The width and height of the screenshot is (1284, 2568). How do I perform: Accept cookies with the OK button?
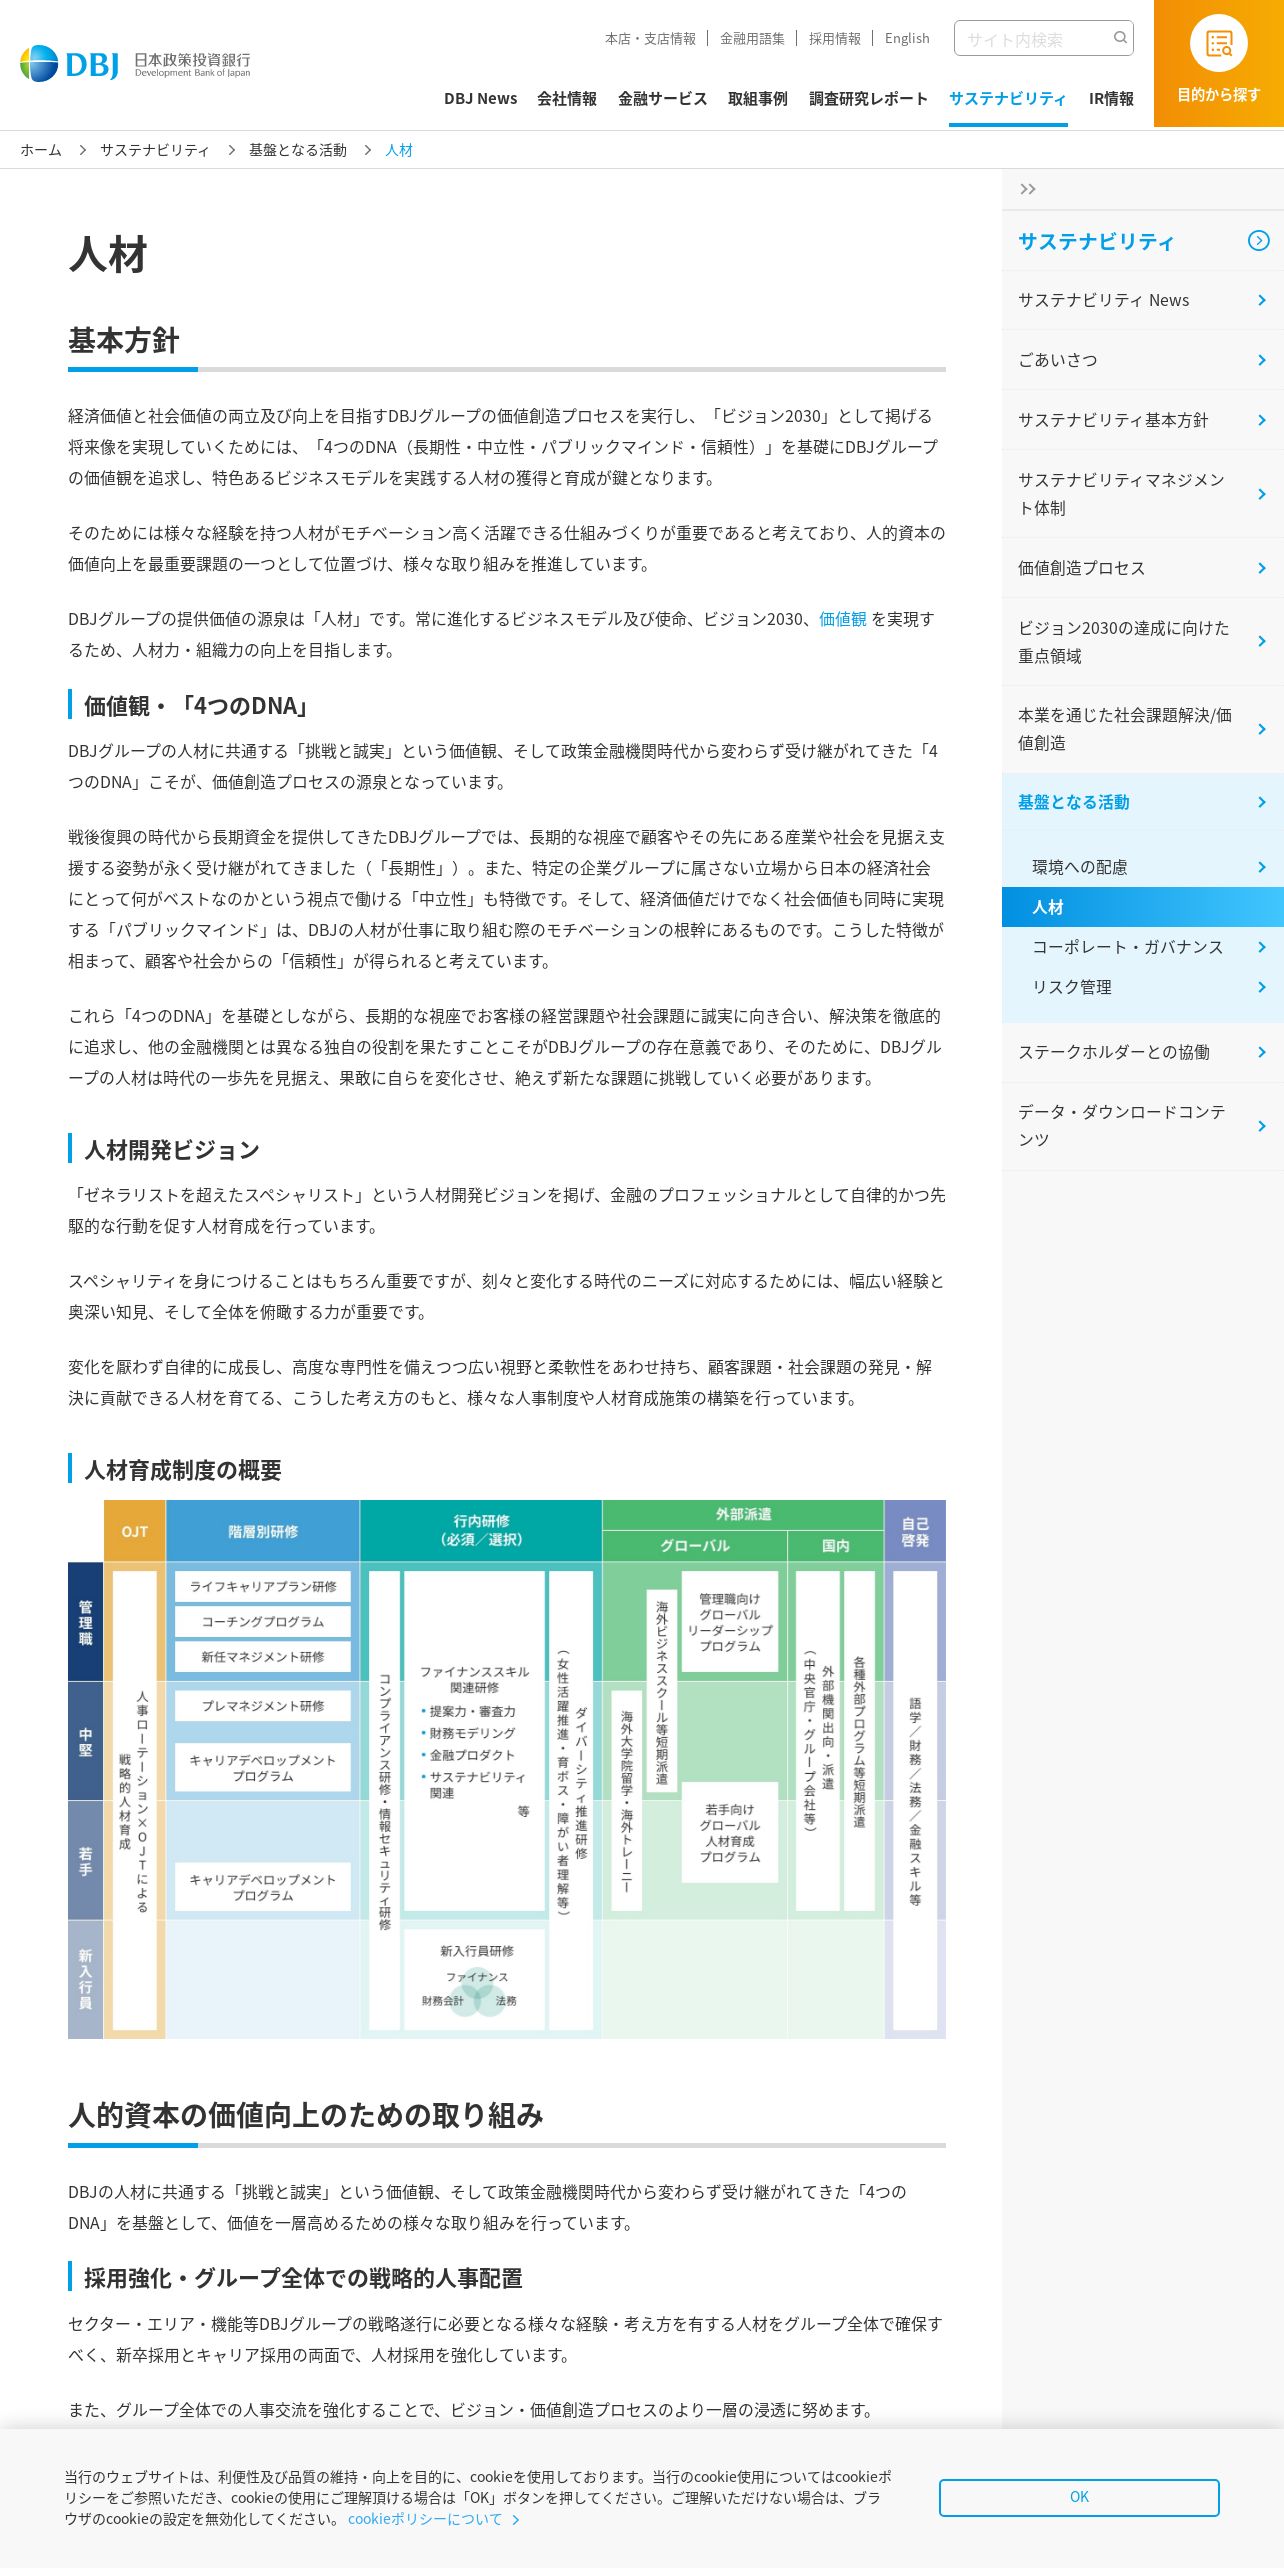coord(1079,2497)
